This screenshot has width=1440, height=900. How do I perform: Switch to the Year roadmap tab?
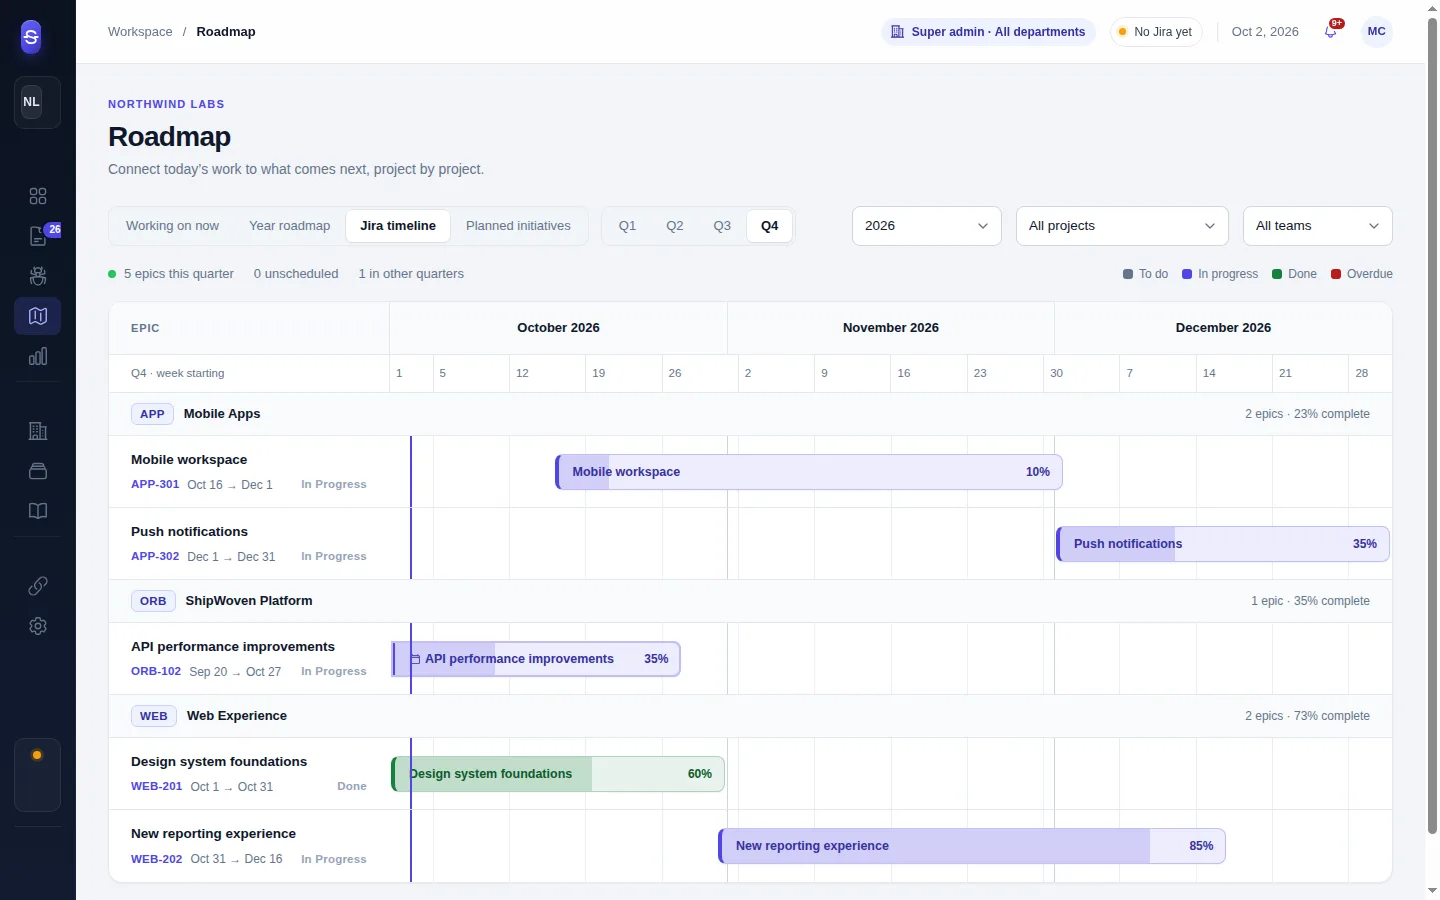coord(289,226)
